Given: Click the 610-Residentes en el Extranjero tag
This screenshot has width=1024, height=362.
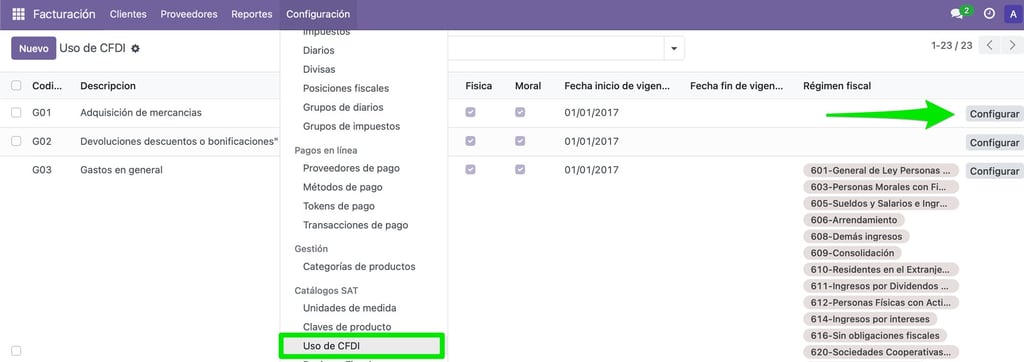Looking at the screenshot, I should click(880, 269).
